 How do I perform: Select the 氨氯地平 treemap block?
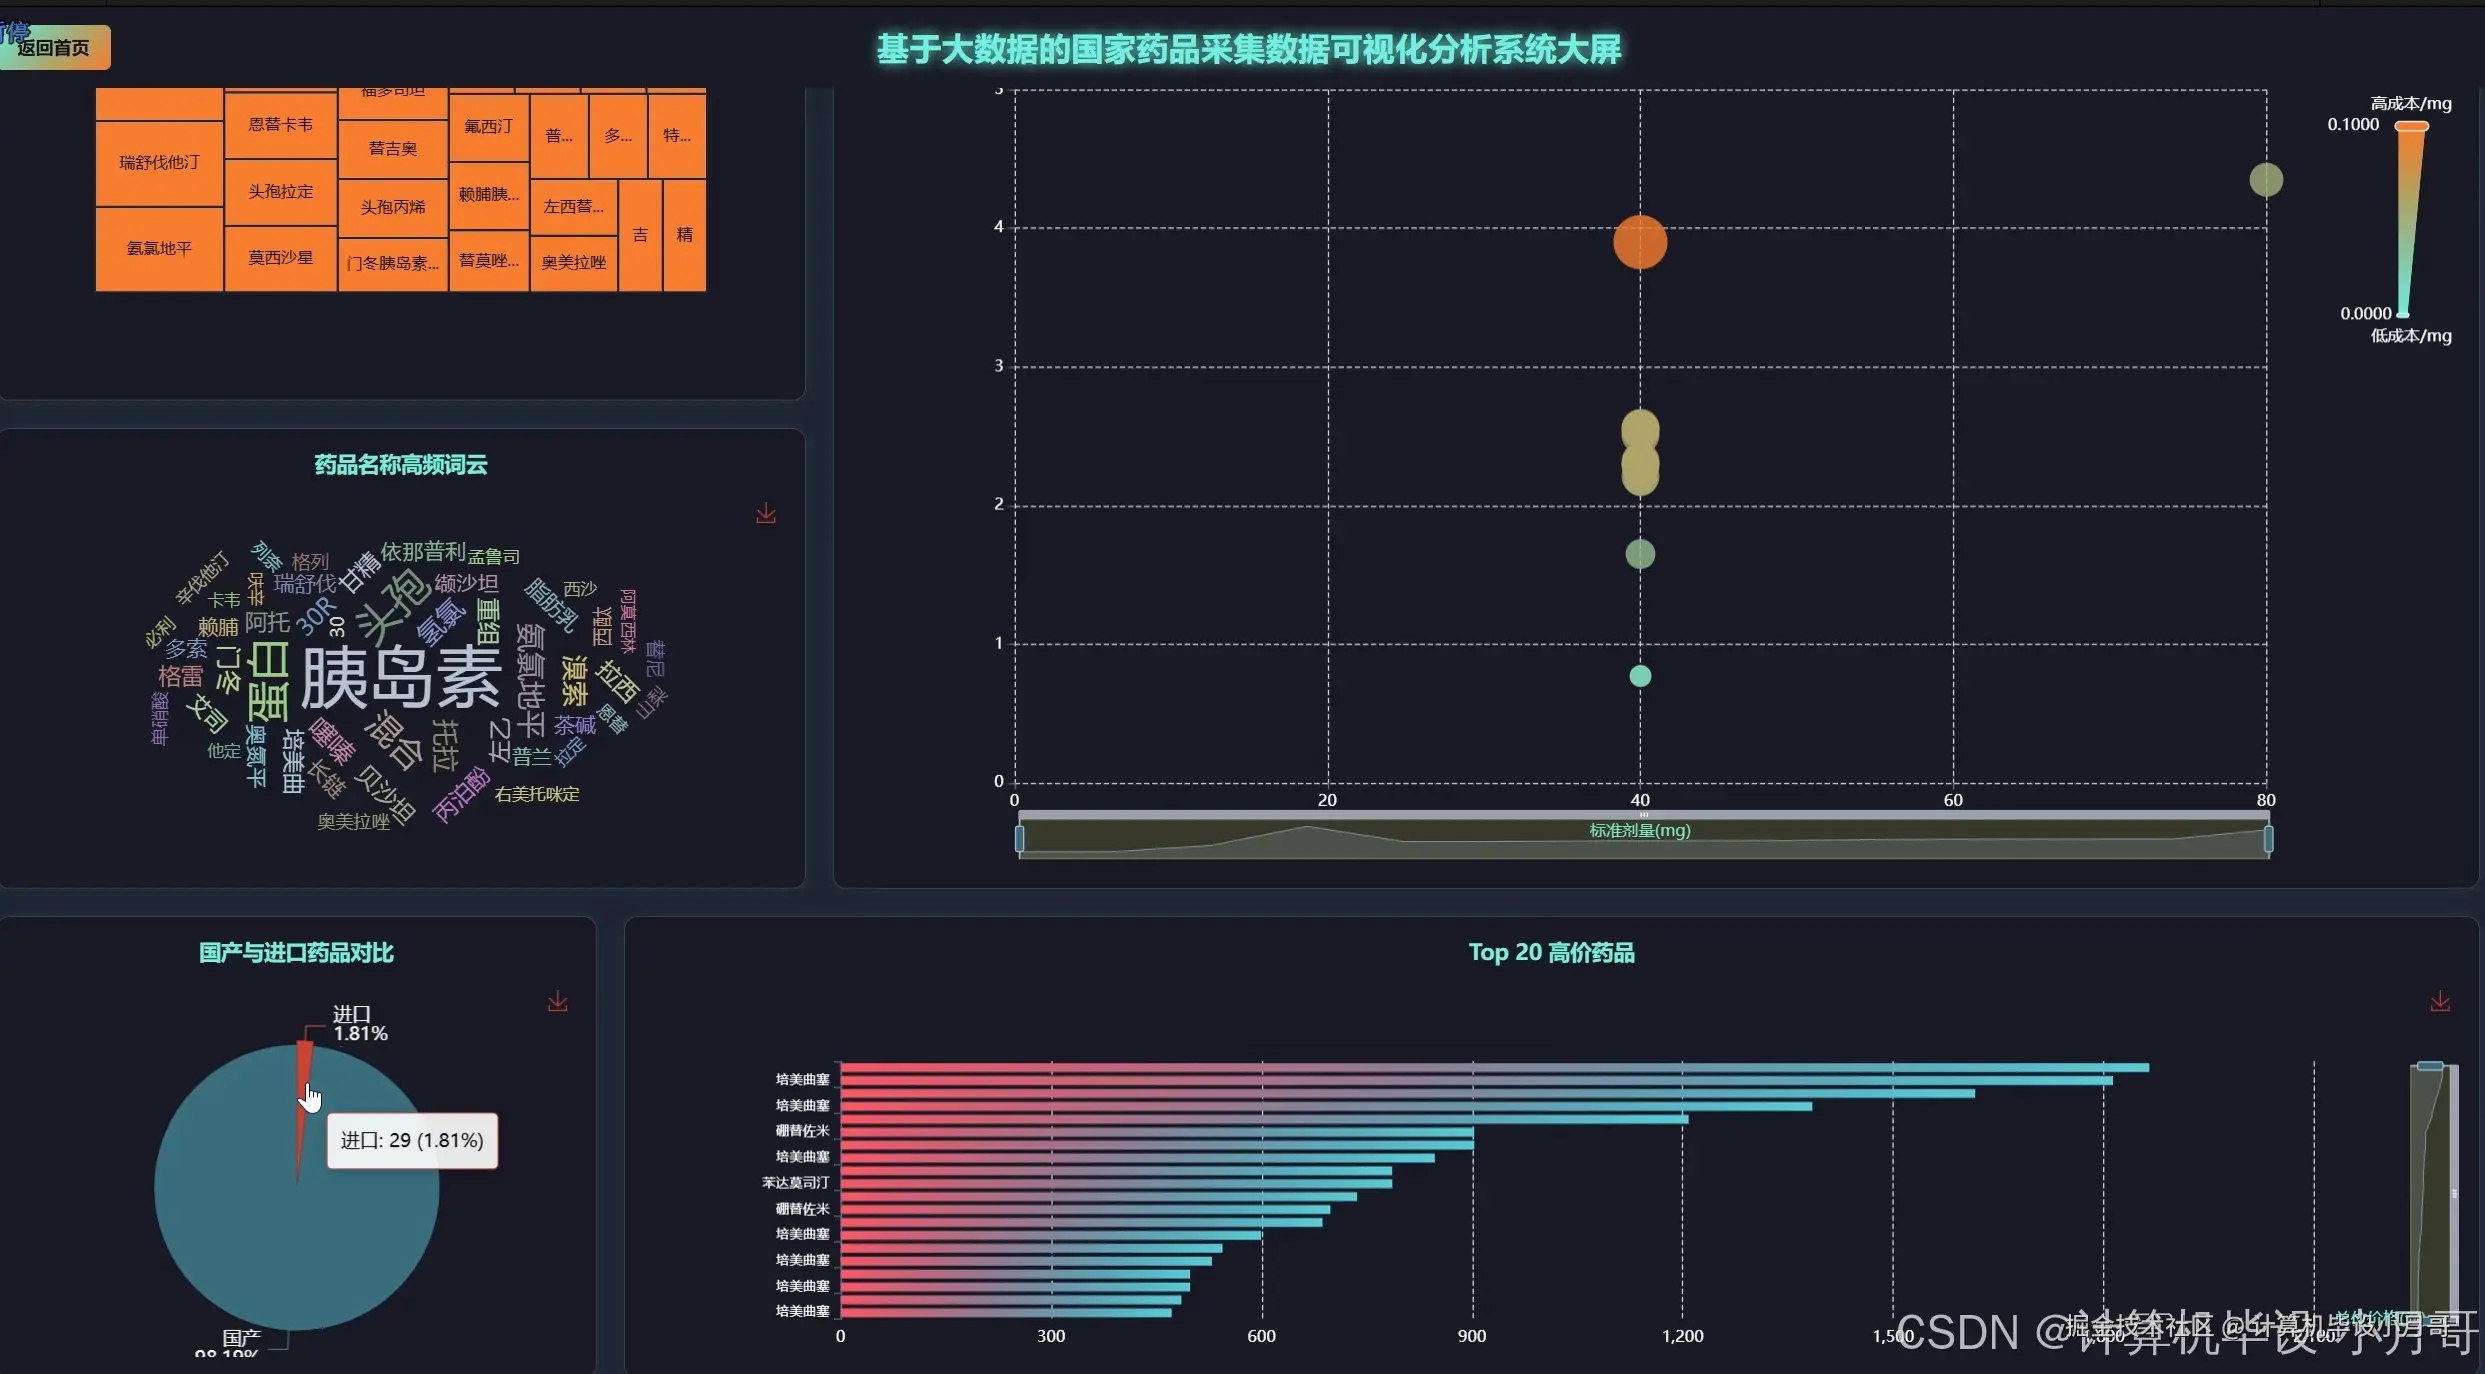point(159,249)
